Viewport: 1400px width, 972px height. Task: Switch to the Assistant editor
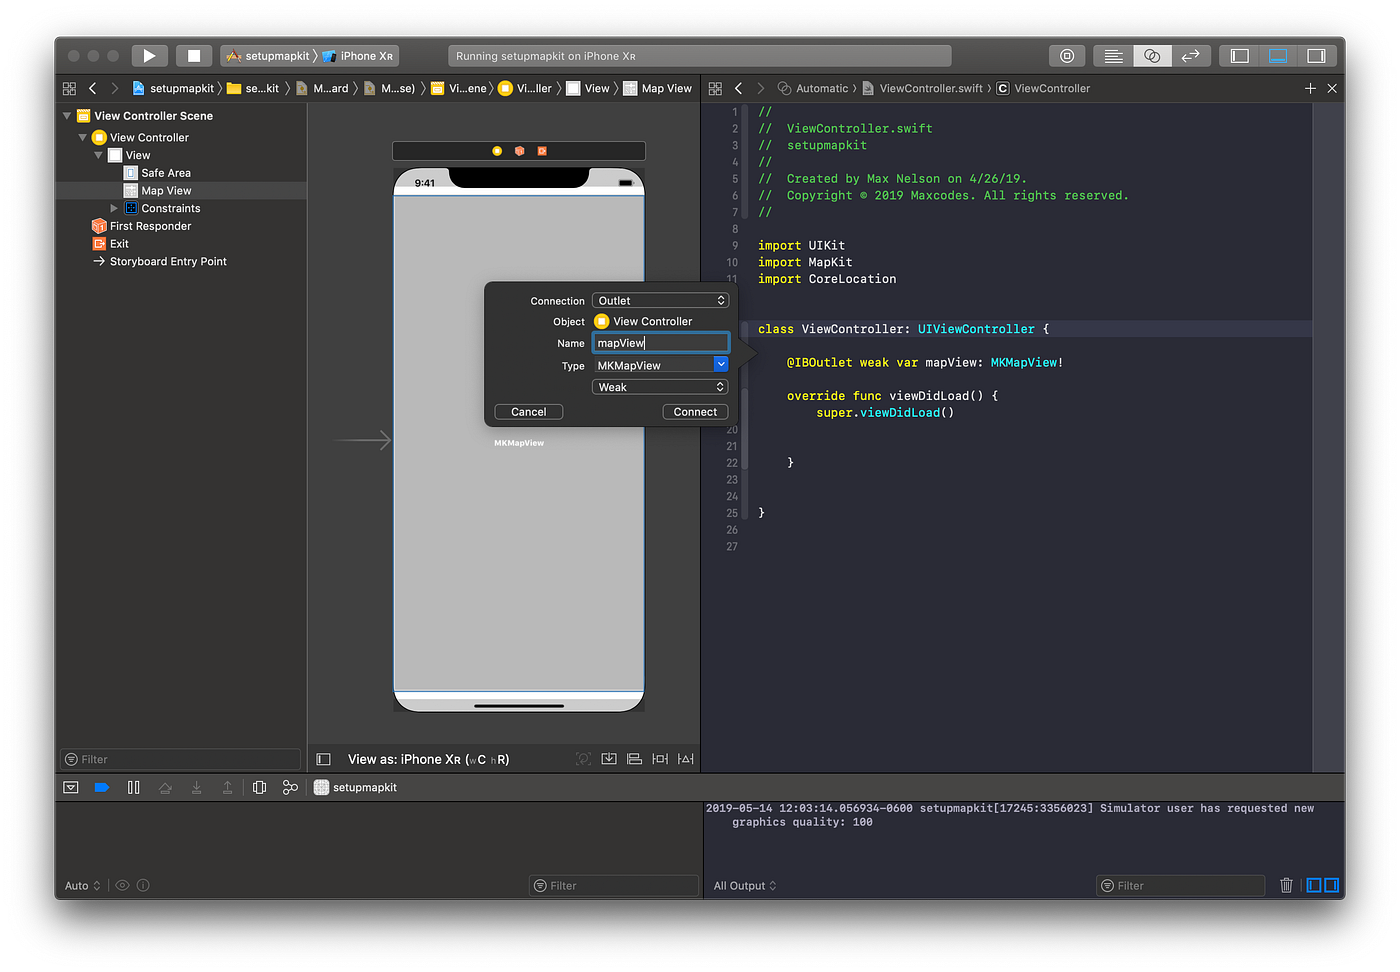tap(1151, 55)
